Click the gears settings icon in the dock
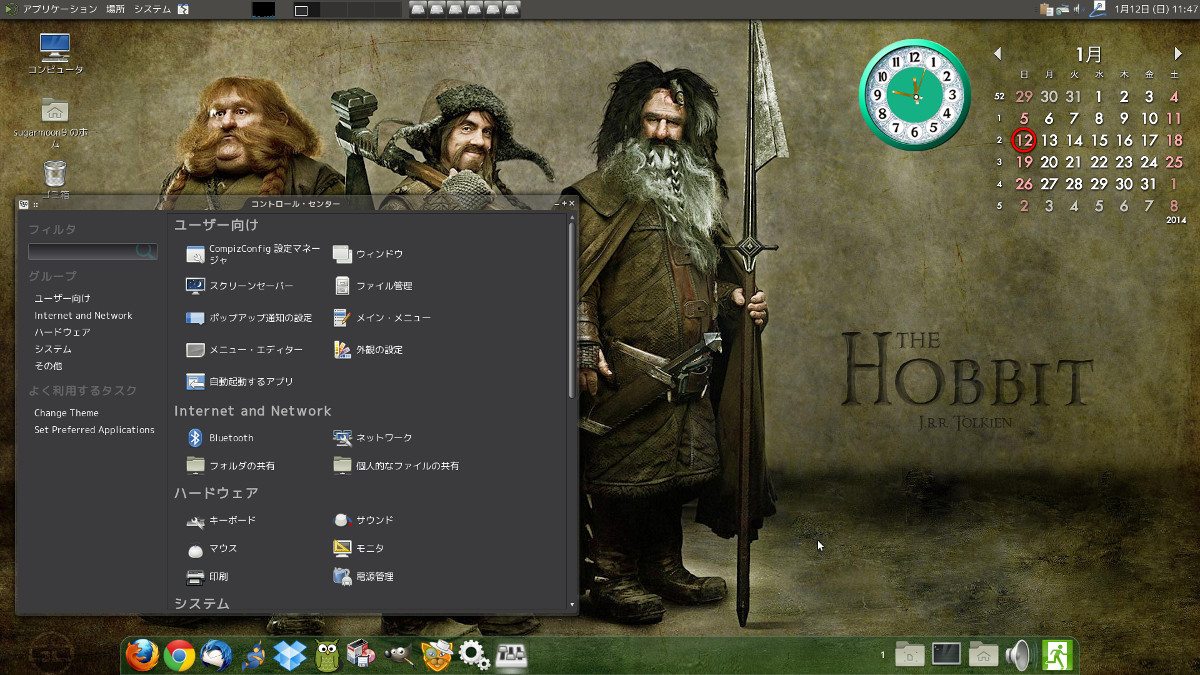The width and height of the screenshot is (1200, 675). (x=473, y=655)
